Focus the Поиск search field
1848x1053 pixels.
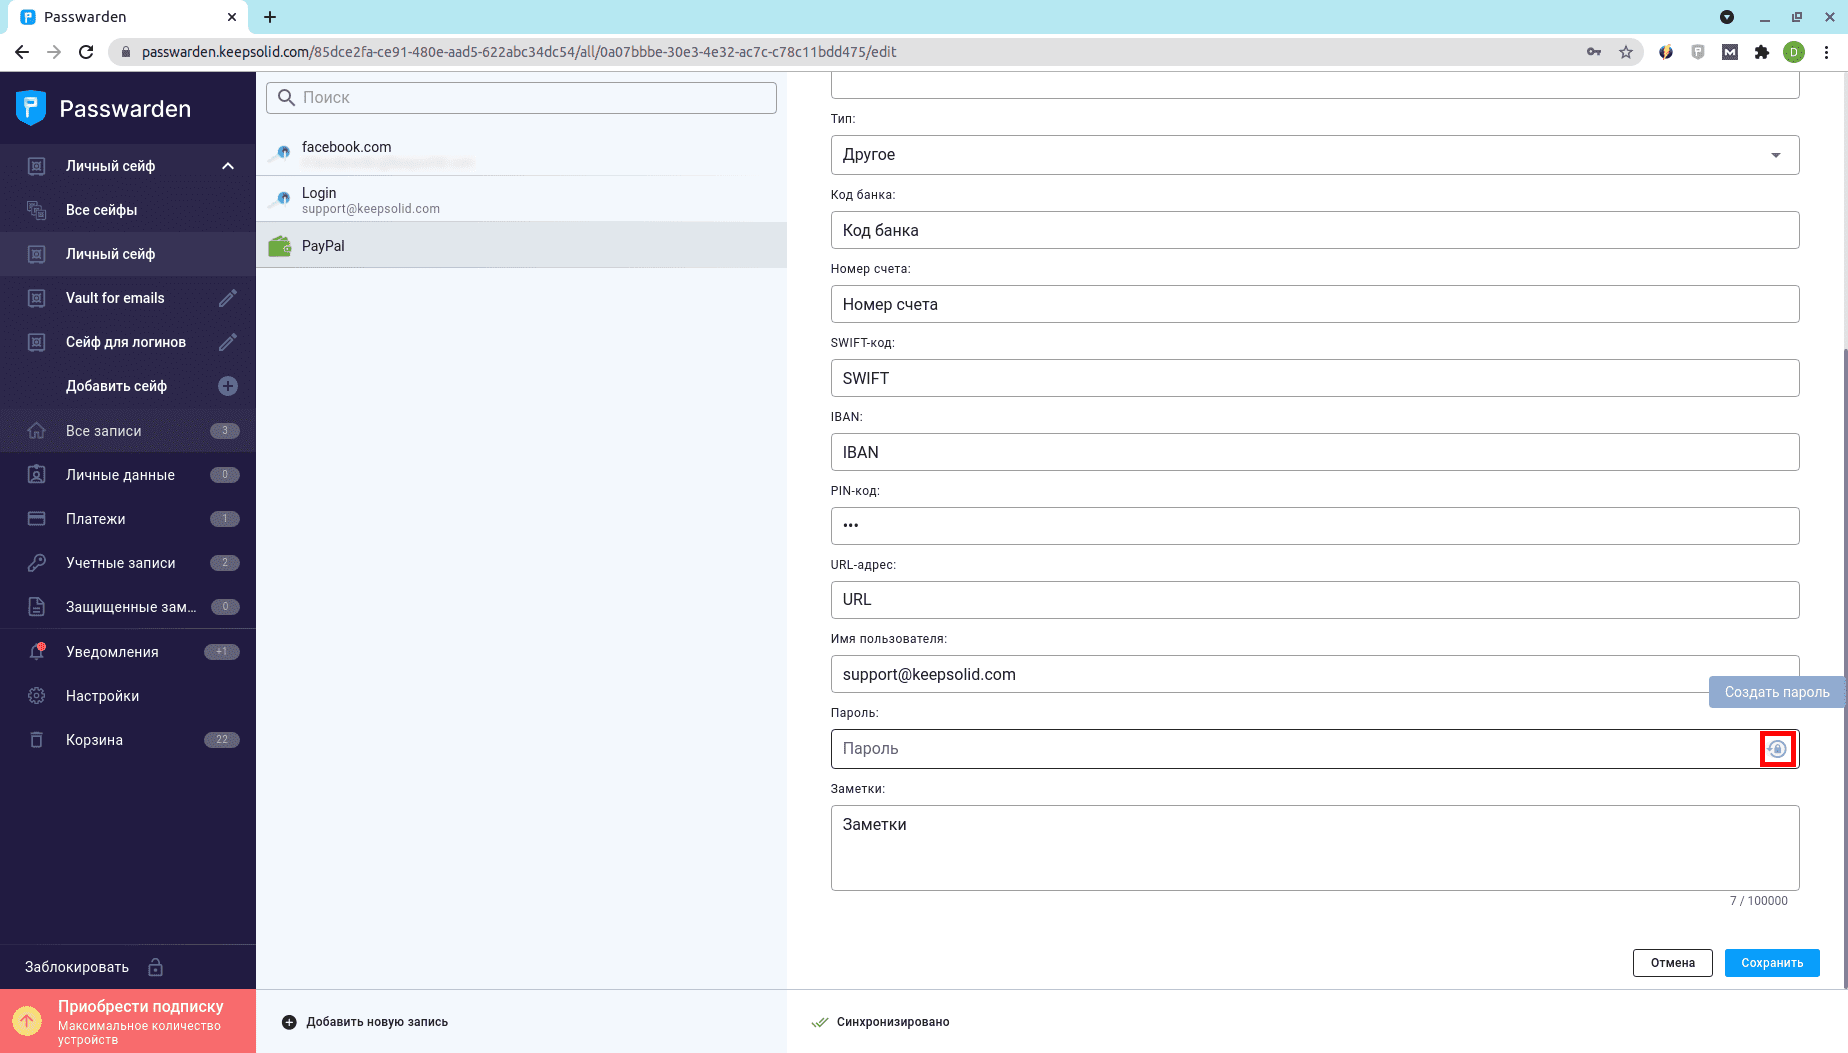530,98
